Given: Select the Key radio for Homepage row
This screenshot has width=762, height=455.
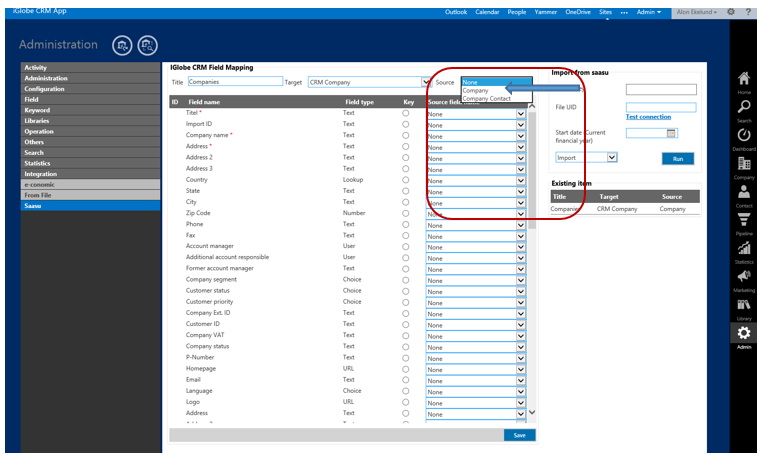Looking at the screenshot, I should click(405, 369).
